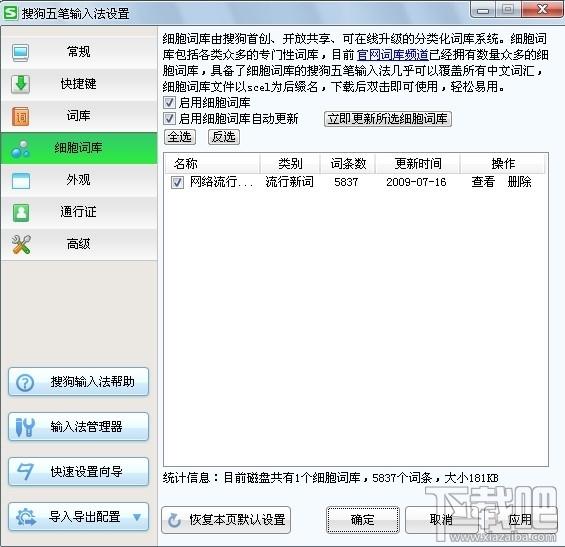Click the question mark help icon
Image resolution: width=565 pixels, height=547 pixels.
25,383
